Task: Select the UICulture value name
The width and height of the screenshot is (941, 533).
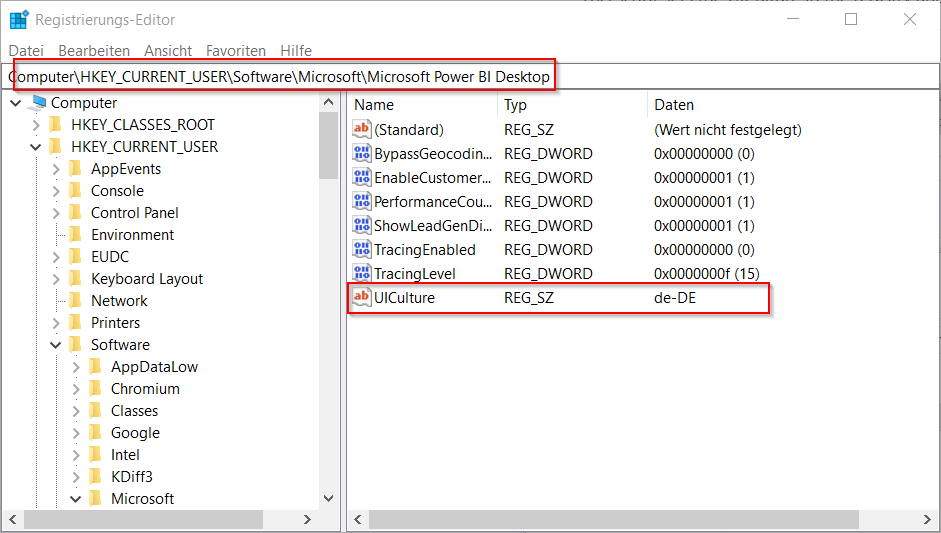Action: [x=404, y=298]
